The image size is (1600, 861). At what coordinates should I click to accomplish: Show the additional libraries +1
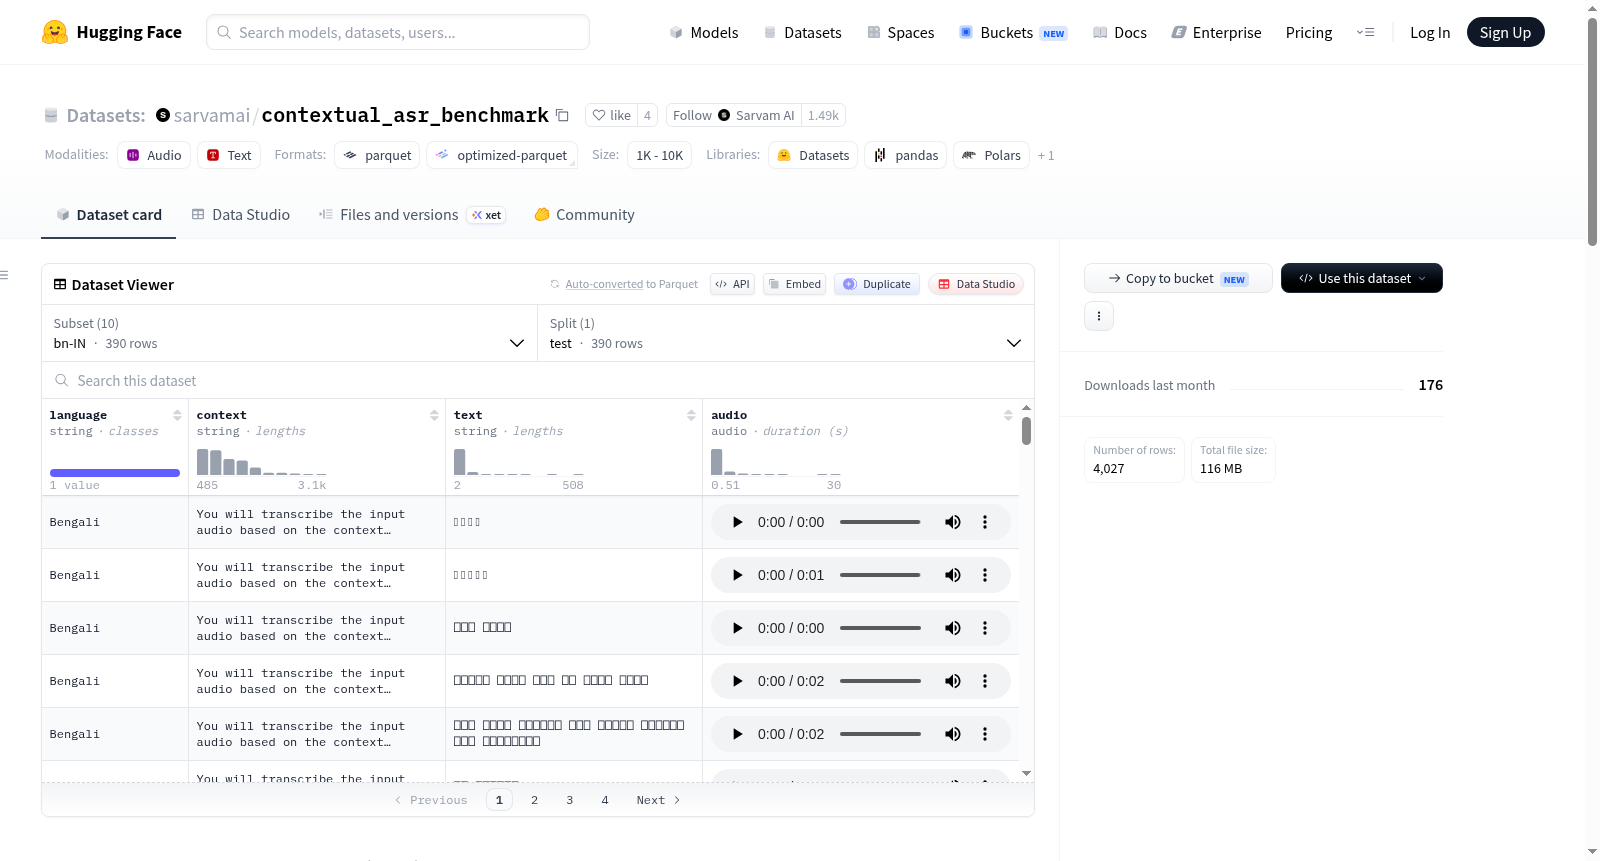[1046, 156]
